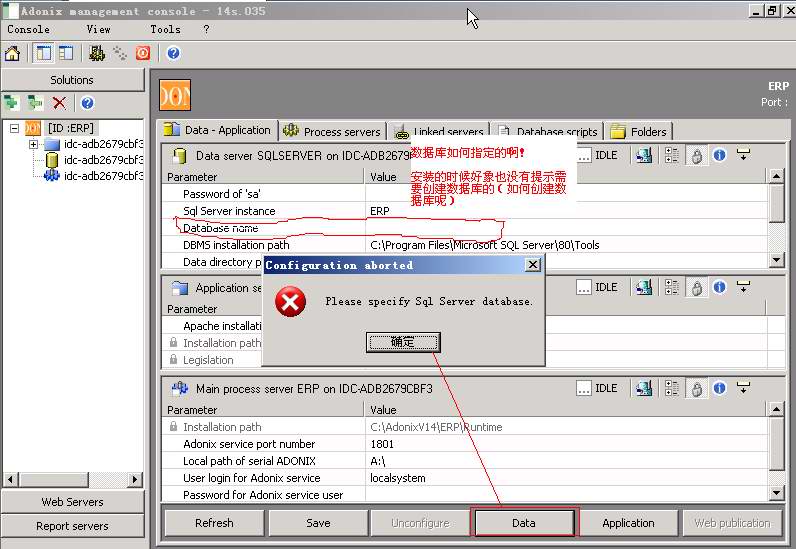Click the green add solution icon
The image size is (796, 549).
click(11, 103)
